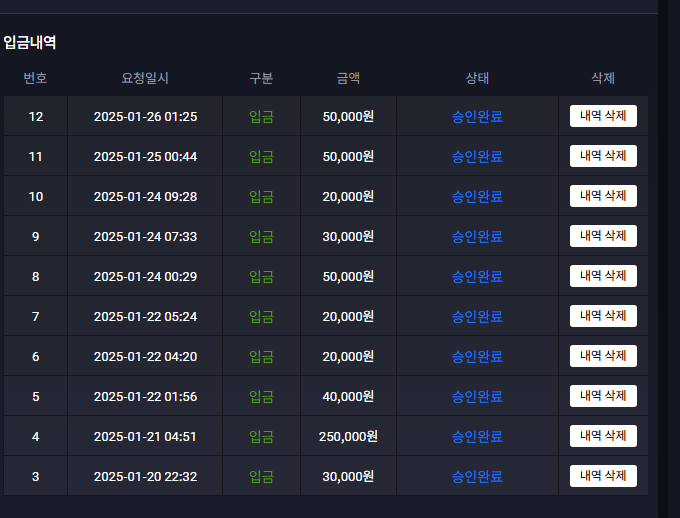The height and width of the screenshot is (518, 680).
Task: Select the 승인완료 status in row 7
Action: [477, 316]
